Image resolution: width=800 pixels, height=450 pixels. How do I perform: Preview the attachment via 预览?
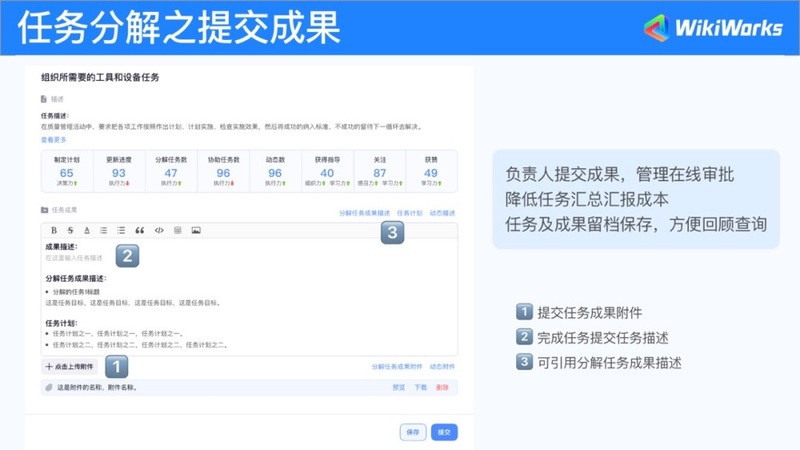coord(398,387)
